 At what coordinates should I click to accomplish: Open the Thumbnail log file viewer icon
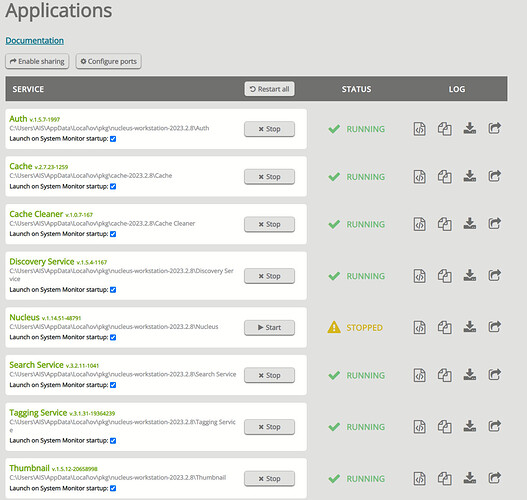click(x=419, y=478)
